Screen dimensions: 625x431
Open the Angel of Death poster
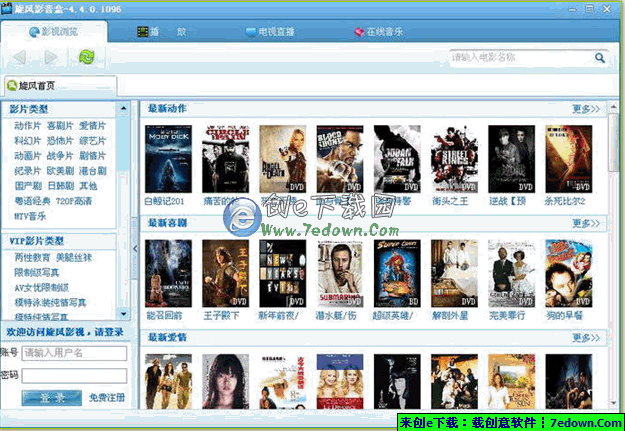point(283,159)
